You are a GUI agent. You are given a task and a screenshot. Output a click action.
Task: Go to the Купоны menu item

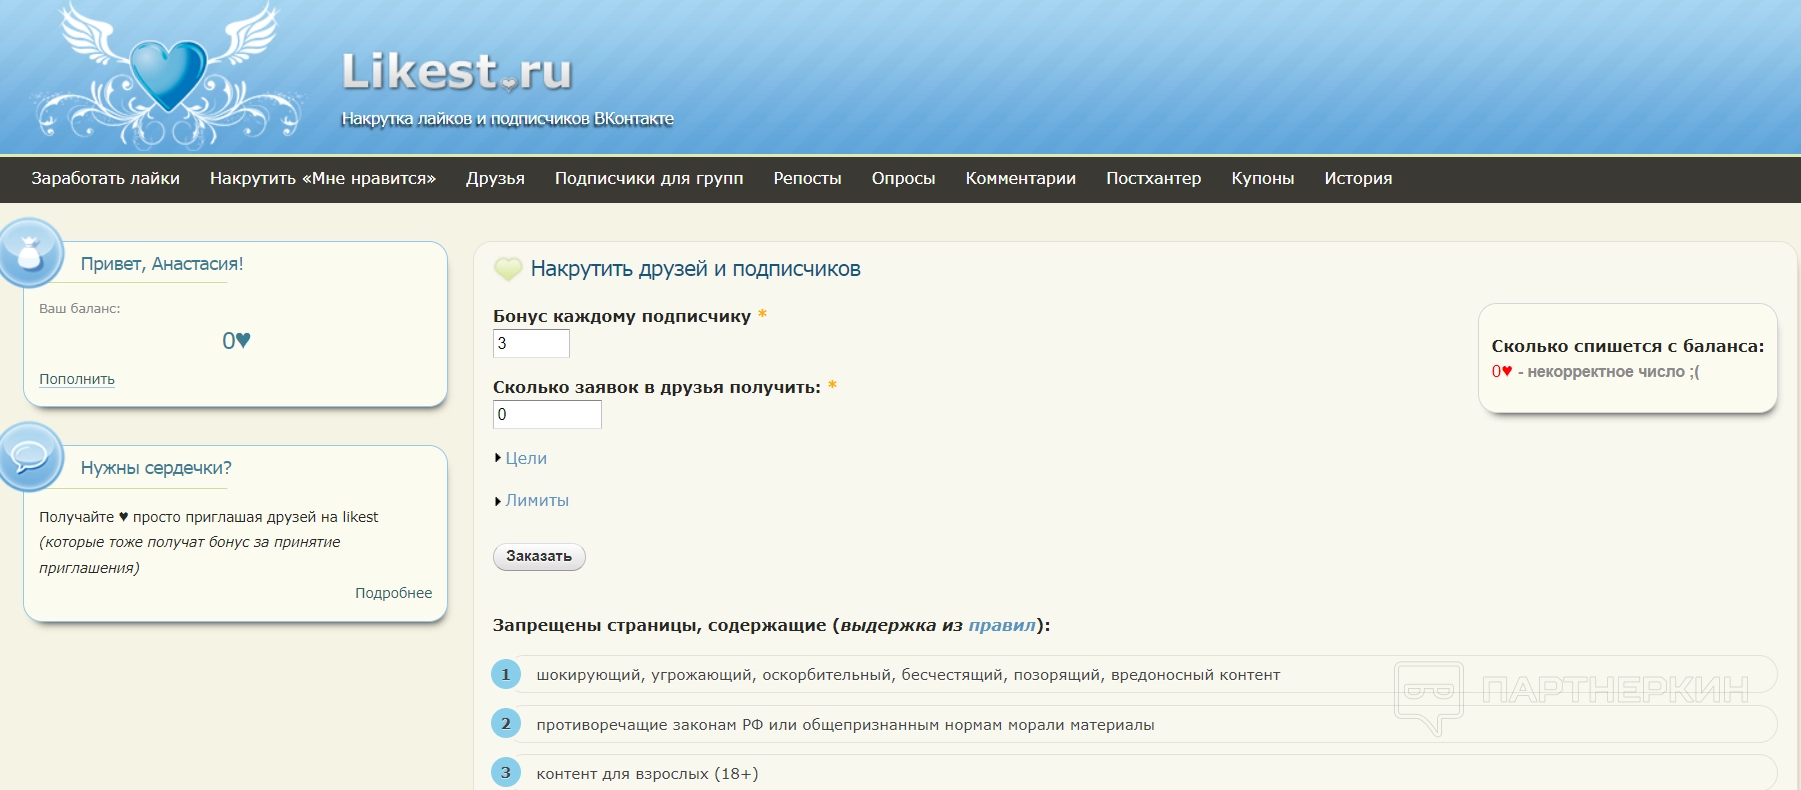click(1263, 178)
